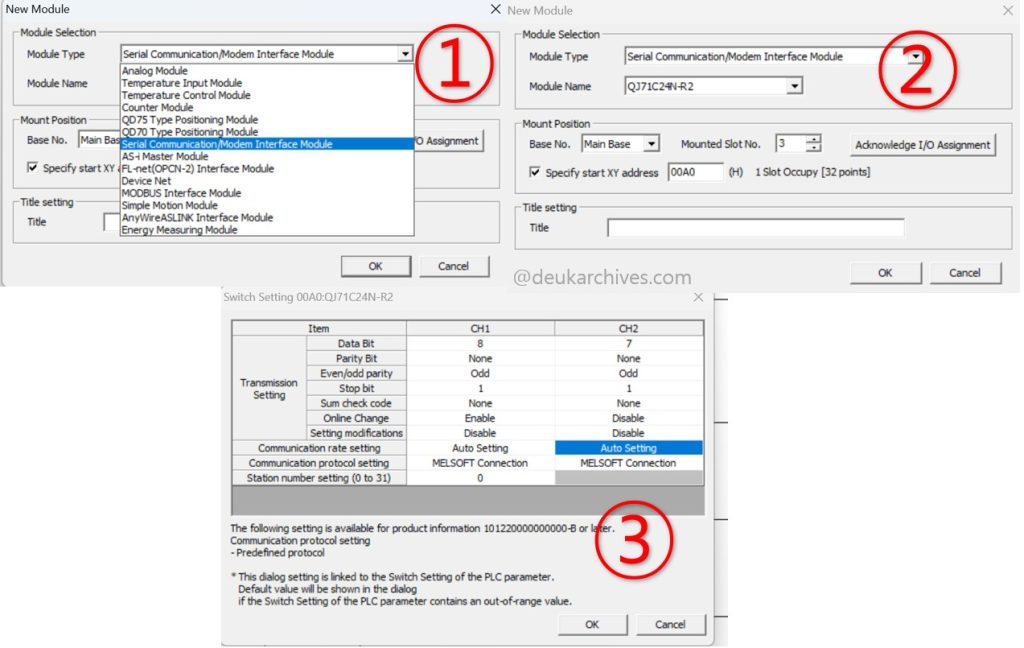Collapse Module Type dropdown in first dialog

coord(406,54)
